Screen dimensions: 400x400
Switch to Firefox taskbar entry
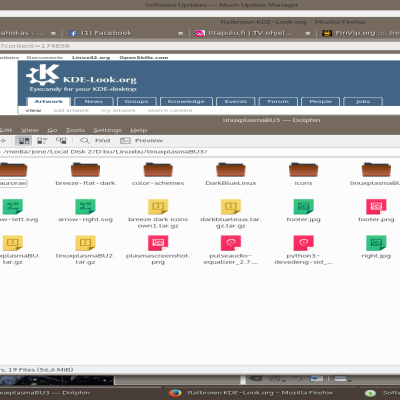coord(260,393)
